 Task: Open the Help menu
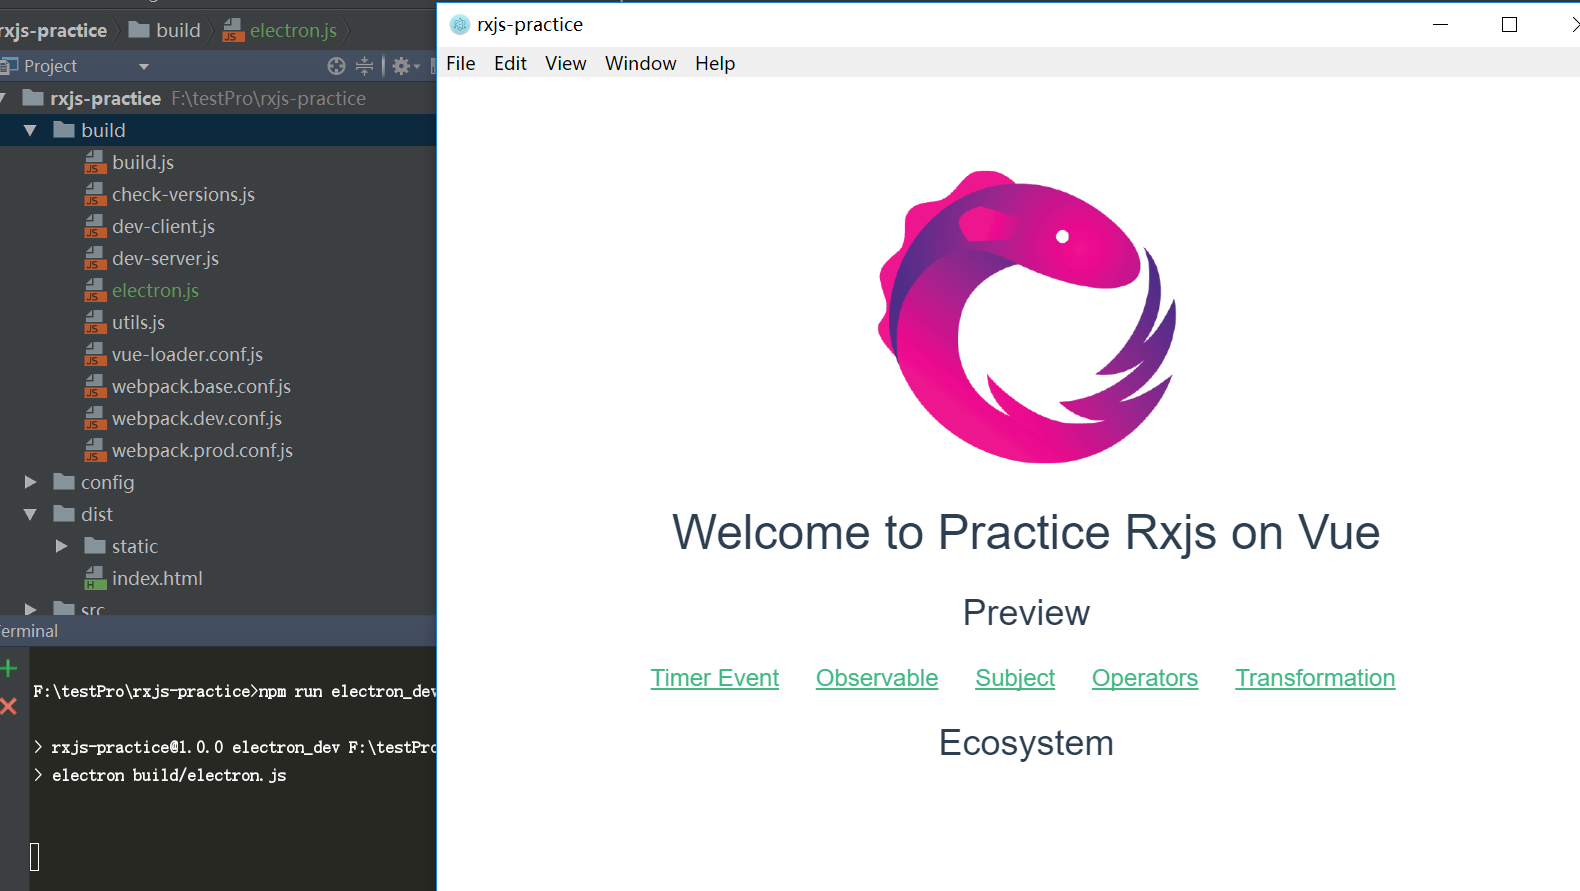tap(715, 63)
